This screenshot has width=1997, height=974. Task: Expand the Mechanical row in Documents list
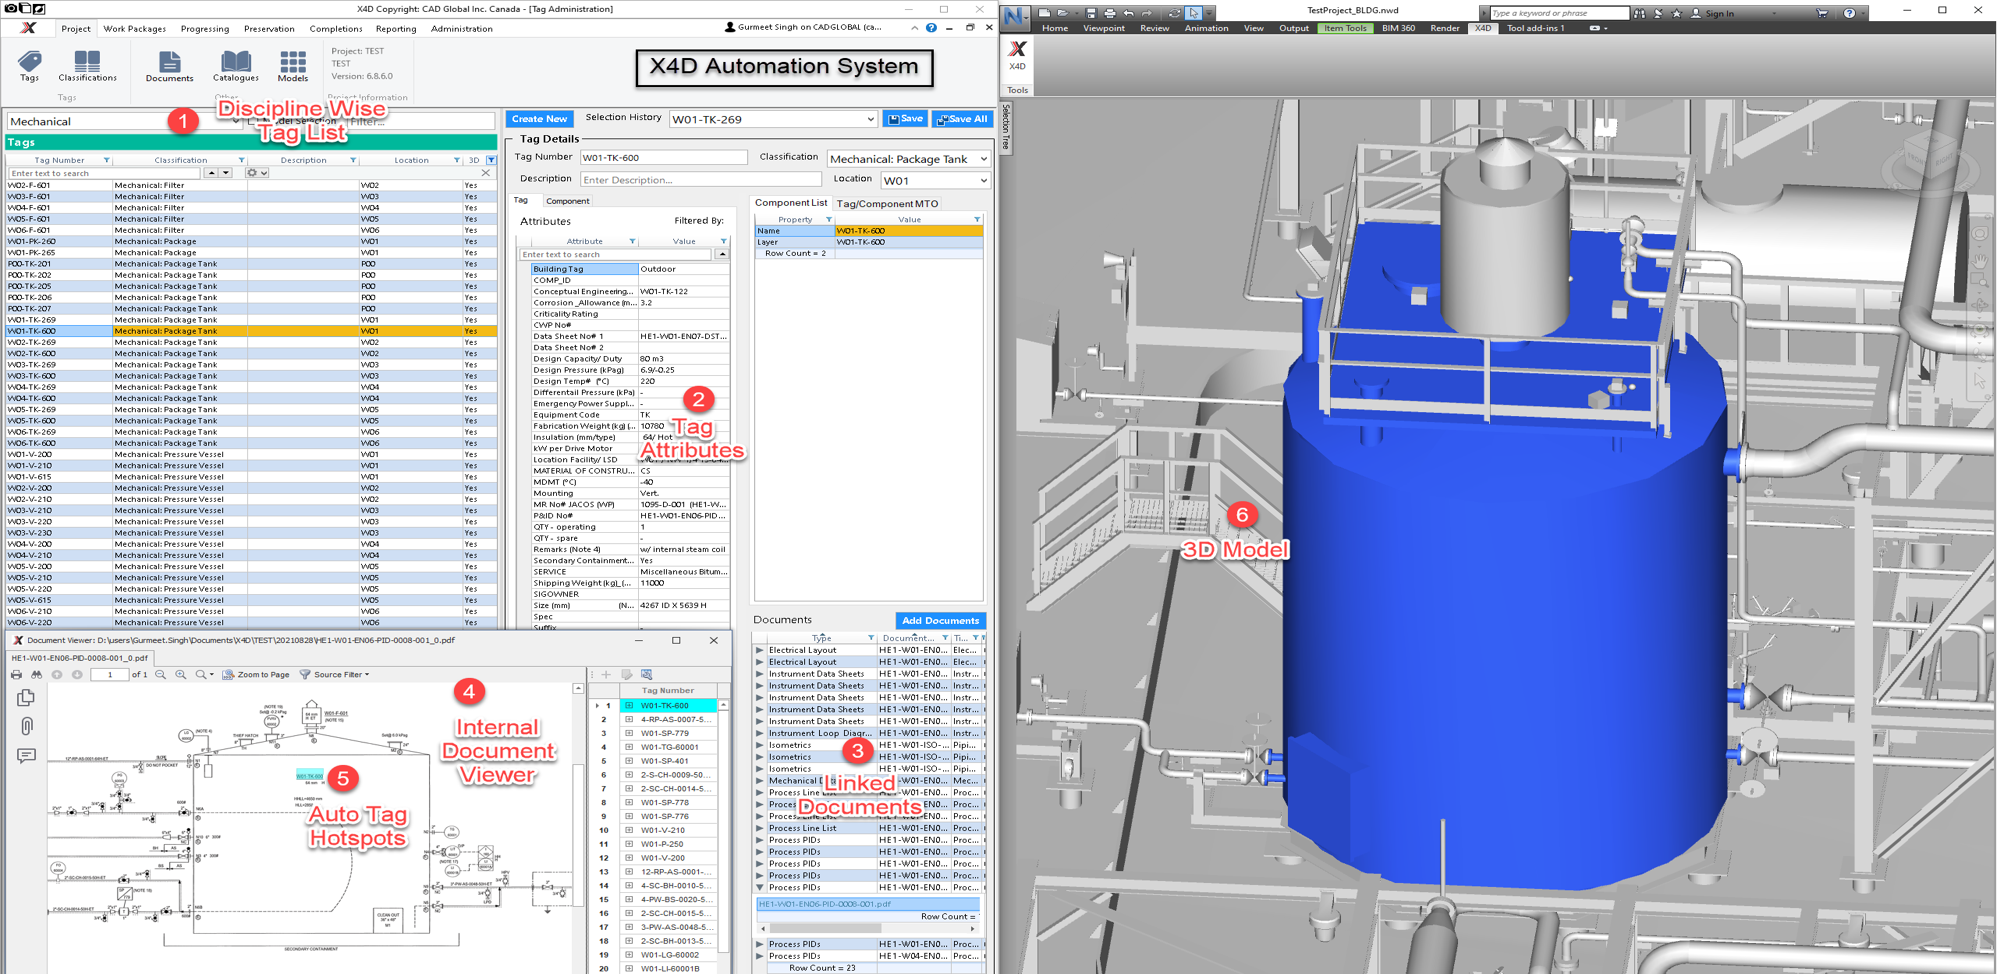pyautogui.click(x=760, y=781)
